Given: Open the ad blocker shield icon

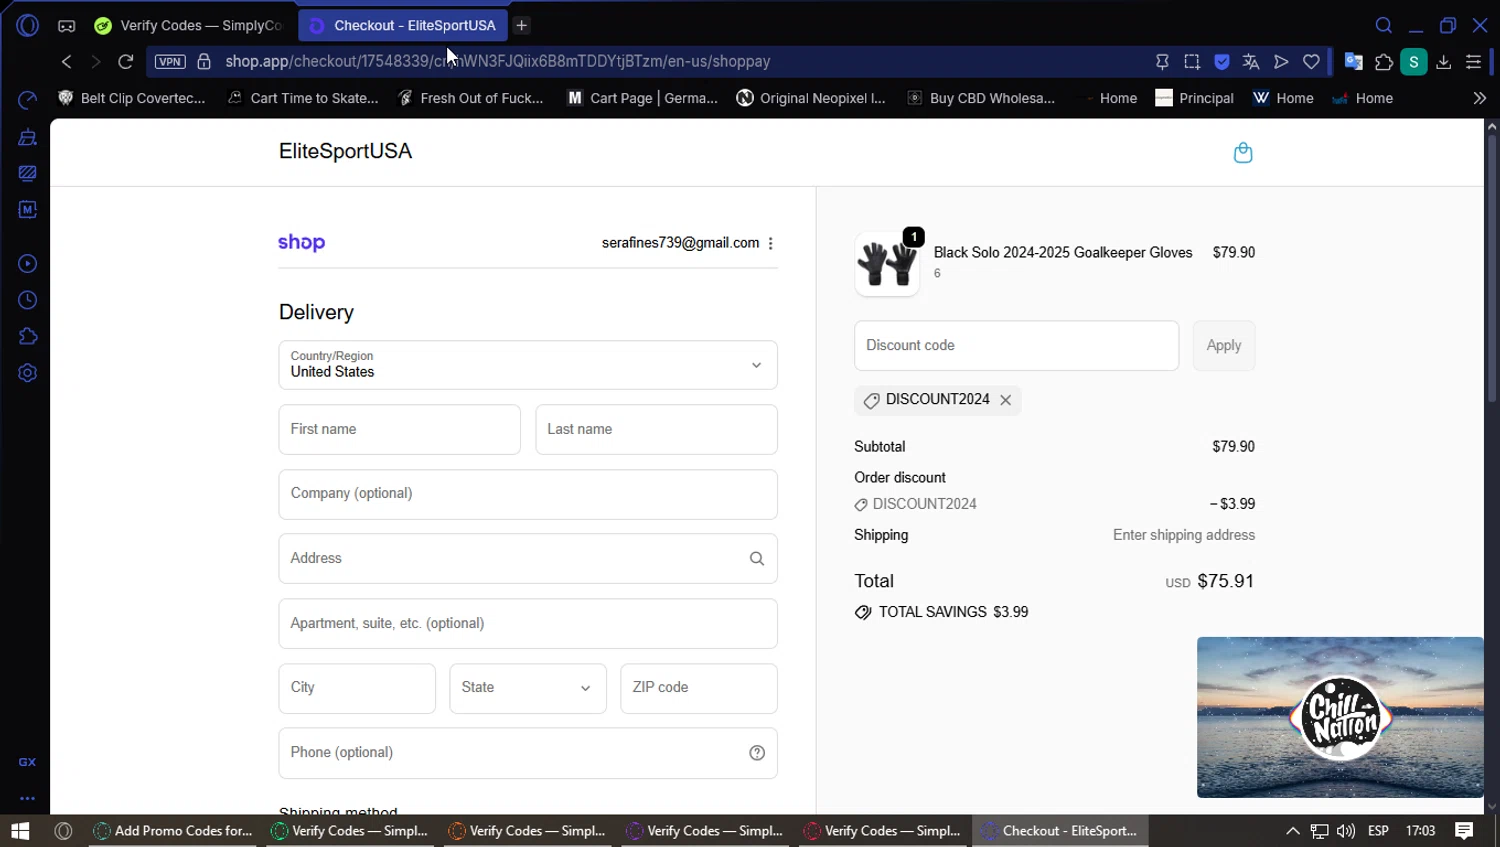Looking at the screenshot, I should (x=1222, y=62).
